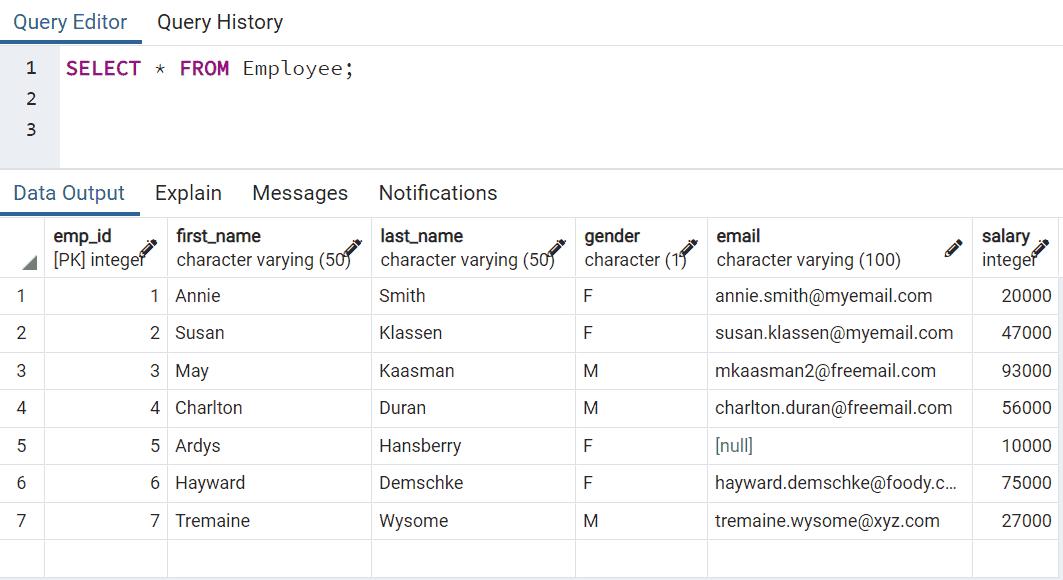The image size is (1063, 580).
Task: Open the Messages tab
Action: tap(300, 193)
